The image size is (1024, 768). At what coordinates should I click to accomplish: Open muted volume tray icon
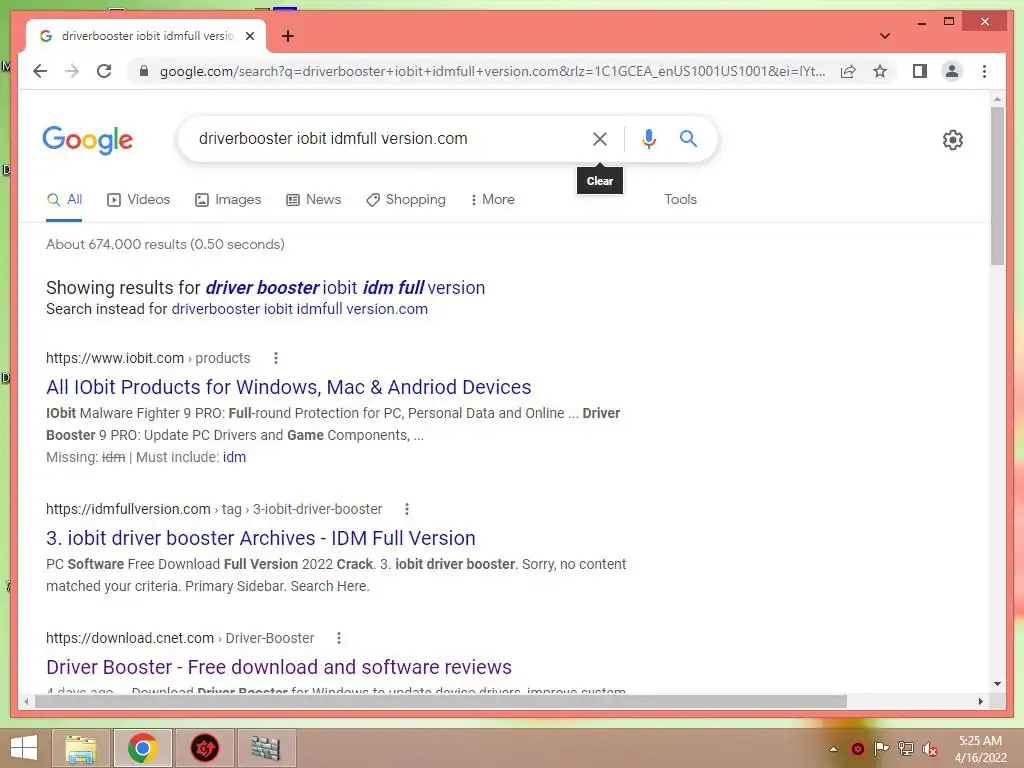click(x=929, y=749)
